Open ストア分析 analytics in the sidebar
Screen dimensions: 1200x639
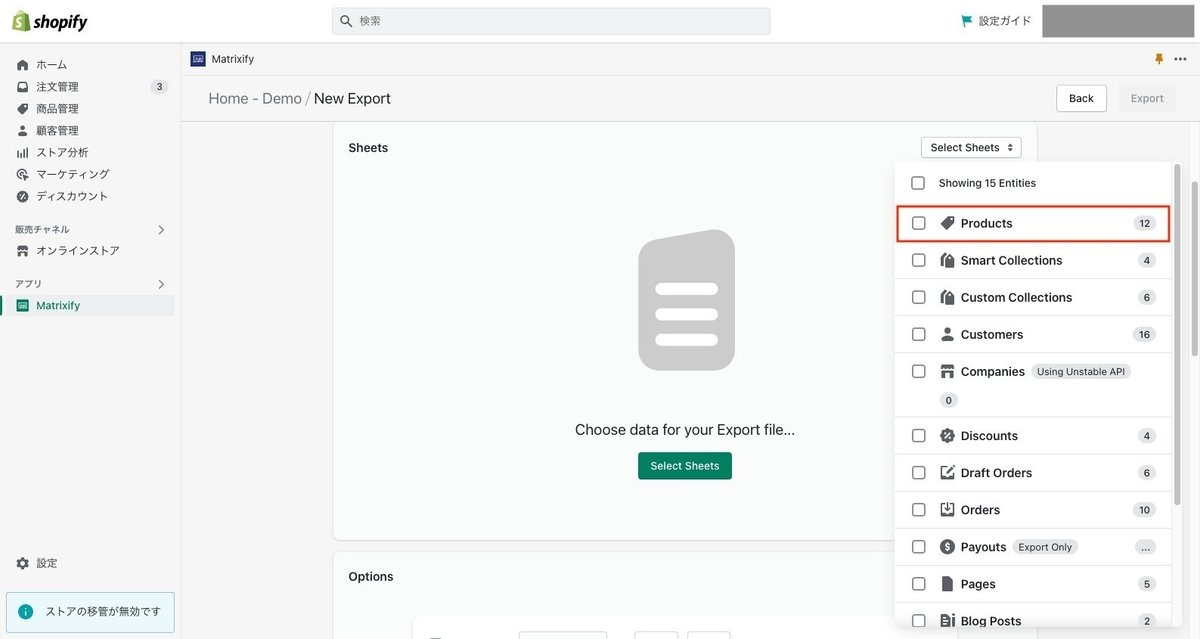tap(22, 152)
